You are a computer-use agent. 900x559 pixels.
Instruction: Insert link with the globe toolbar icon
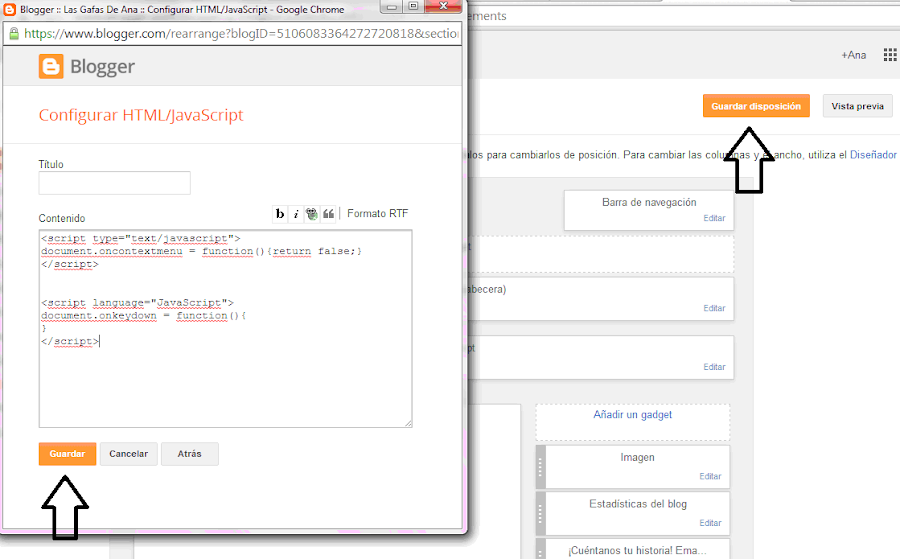pos(312,214)
